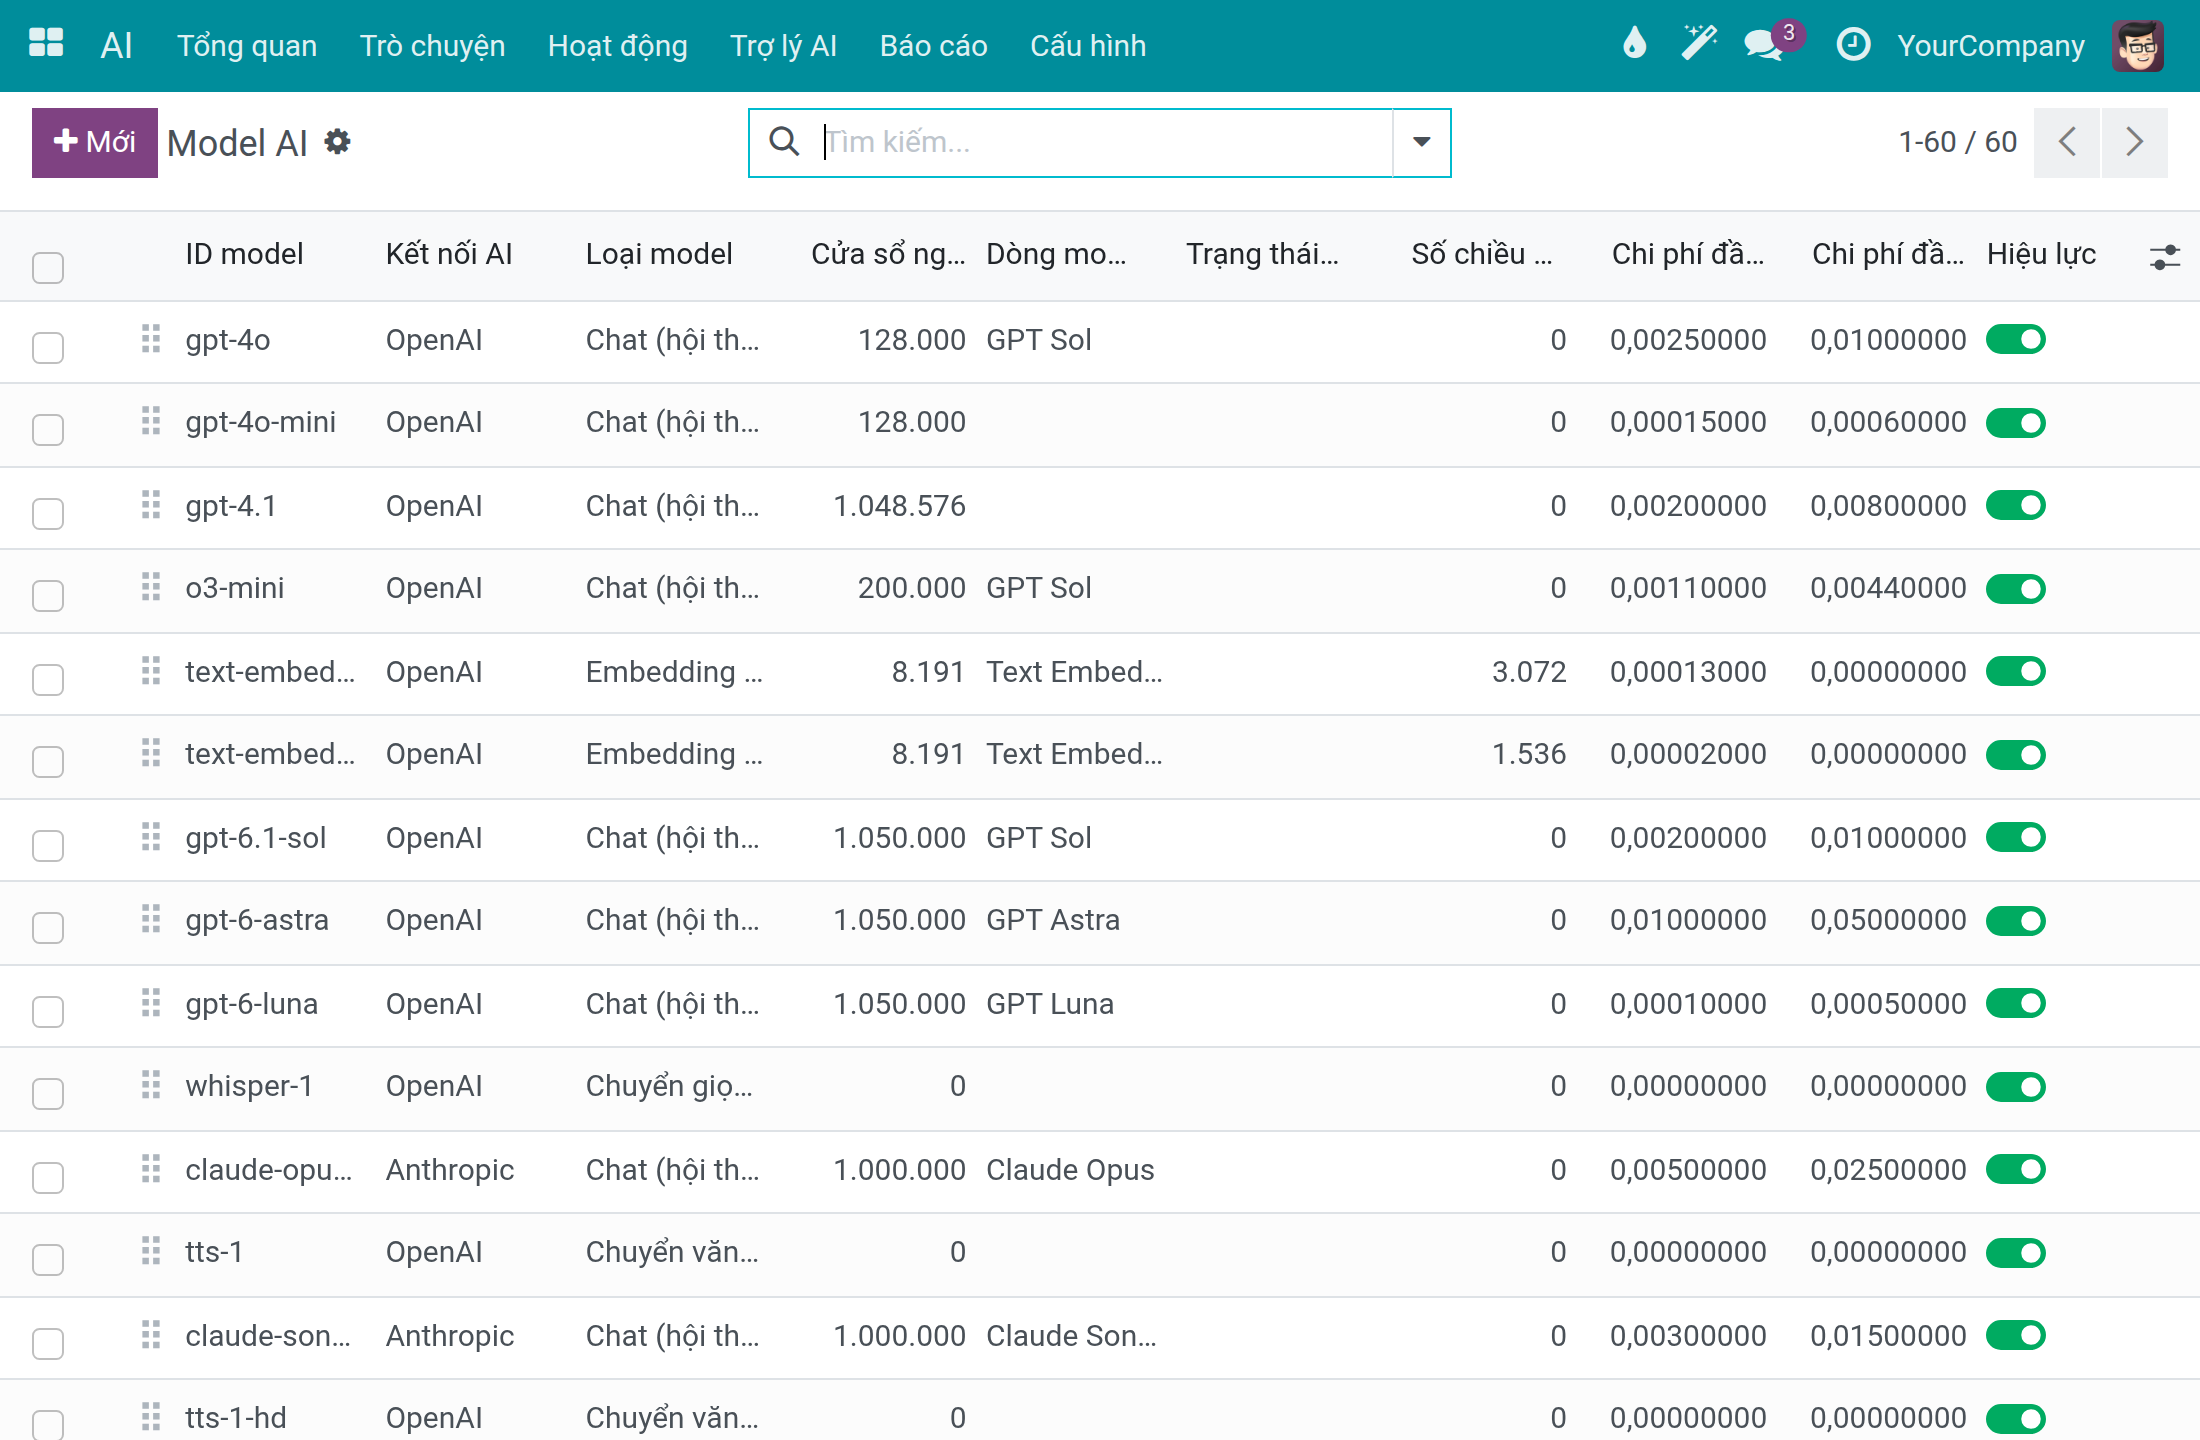Viewport: 2200px width, 1440px height.
Task: Open the user avatar menu
Action: coord(2138,45)
